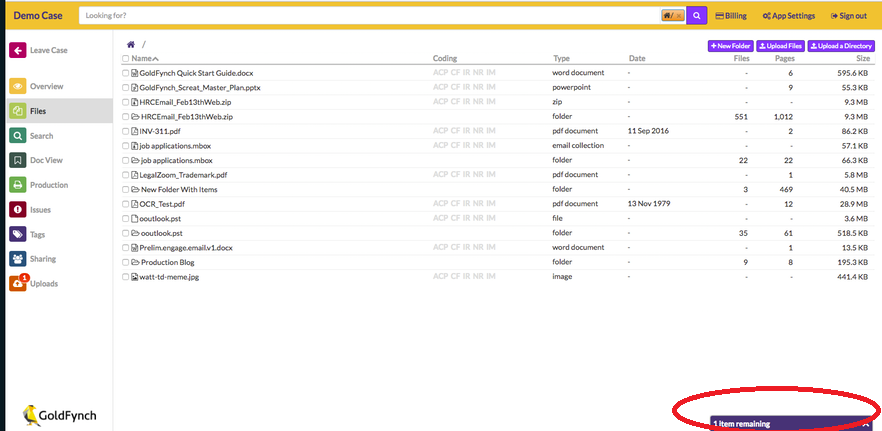Click the purple search magnifier button
Screen dimensions: 882x431
click(x=696, y=16)
